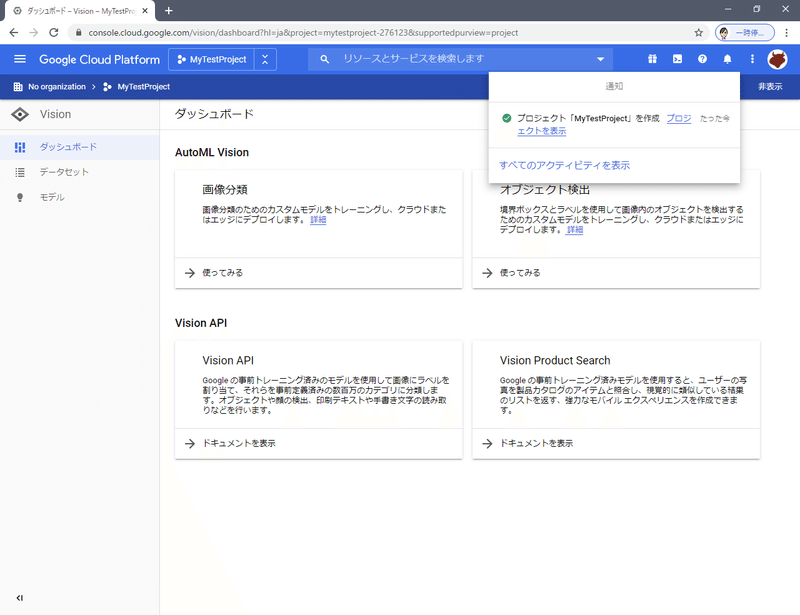Open the three-dot settings menu in header
This screenshot has height=615, width=800.
[752, 59]
